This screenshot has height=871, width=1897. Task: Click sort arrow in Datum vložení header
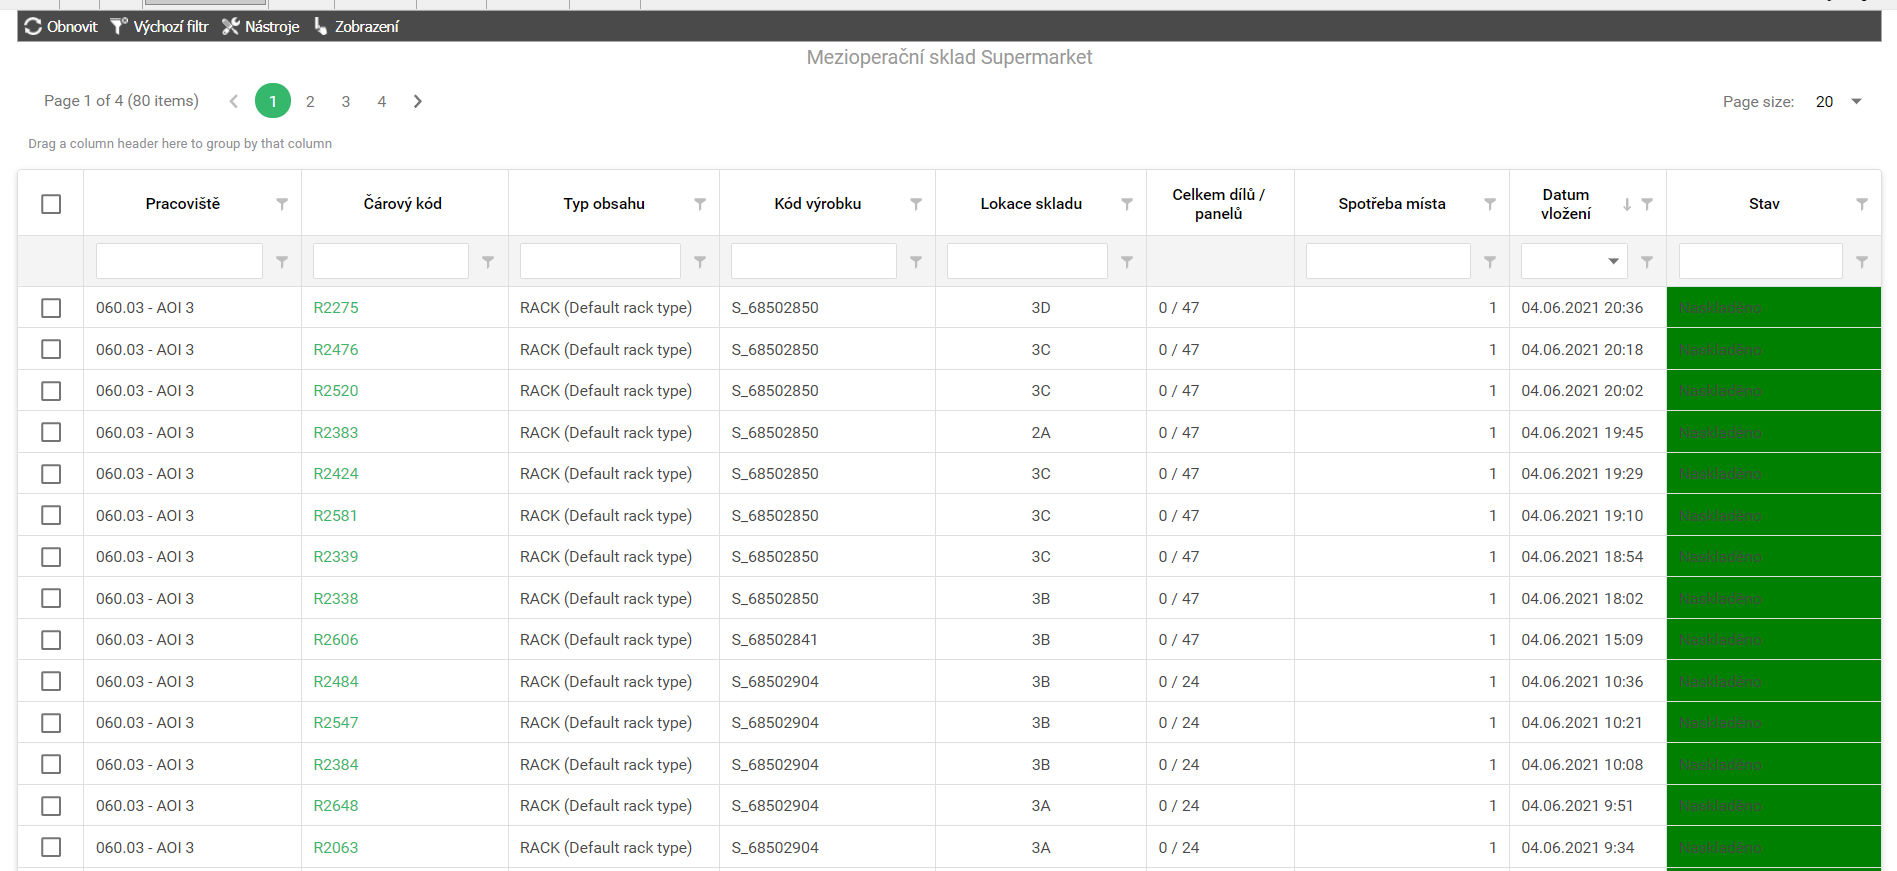coord(1627,204)
